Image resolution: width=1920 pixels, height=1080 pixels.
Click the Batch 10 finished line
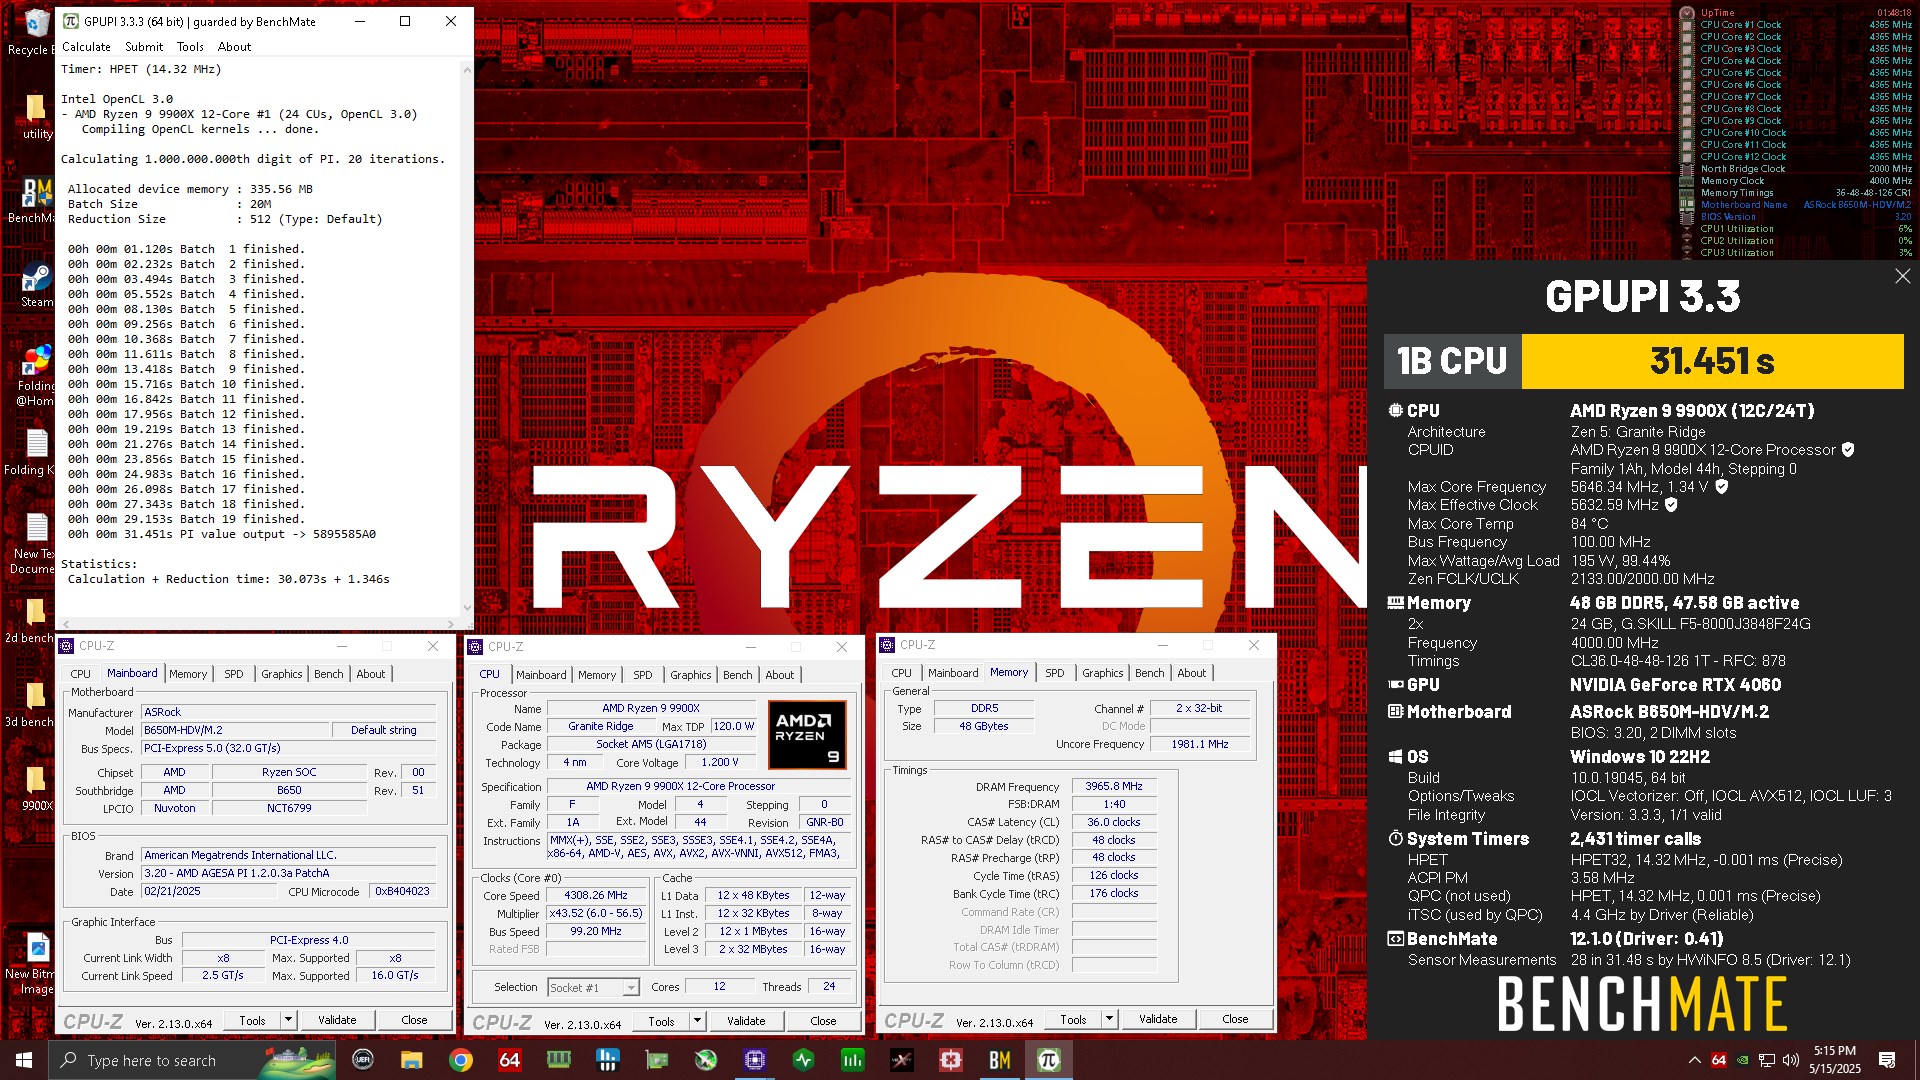(186, 384)
